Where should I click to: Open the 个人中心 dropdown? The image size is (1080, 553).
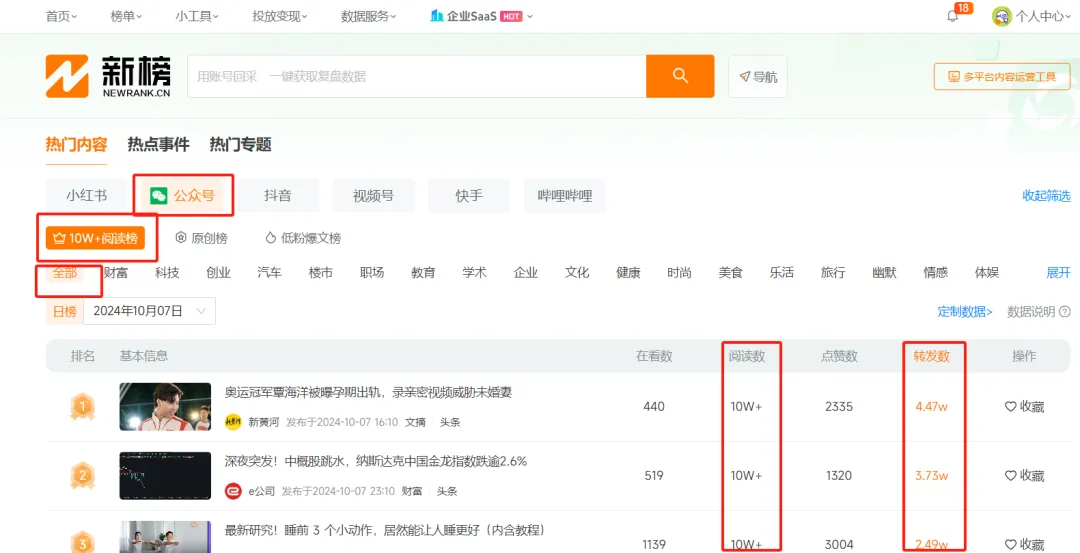[x=1043, y=17]
